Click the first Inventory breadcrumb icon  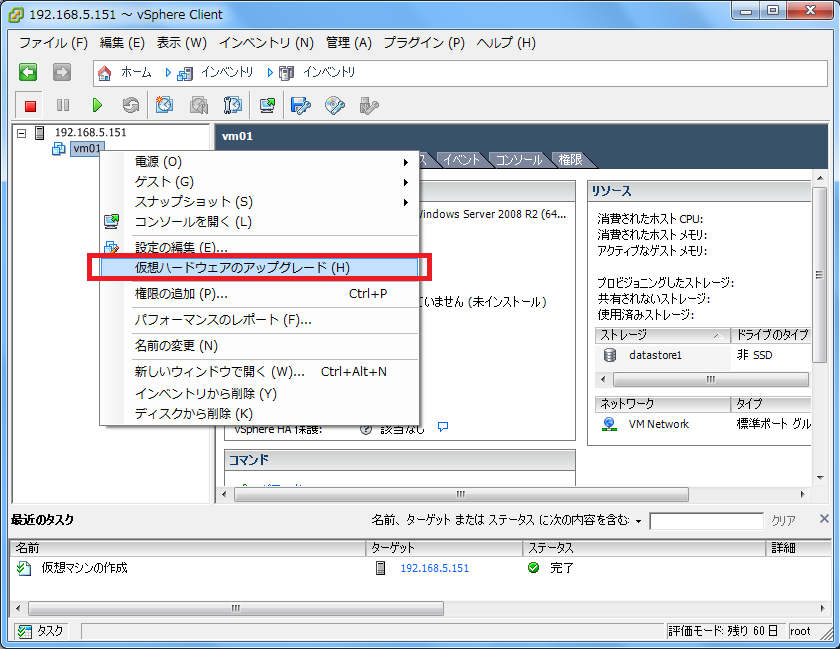click(x=185, y=73)
